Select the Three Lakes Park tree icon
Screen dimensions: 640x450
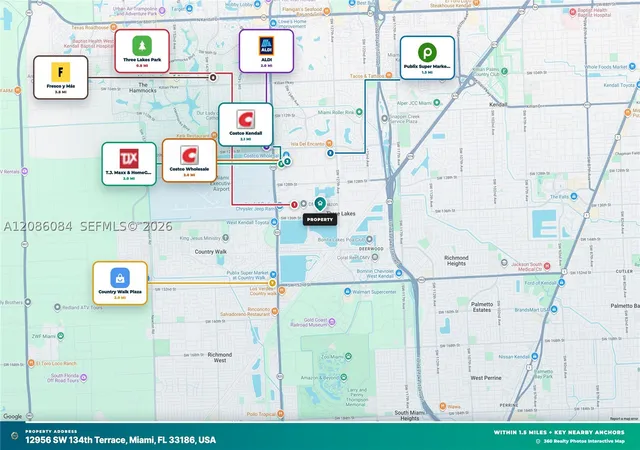click(142, 46)
